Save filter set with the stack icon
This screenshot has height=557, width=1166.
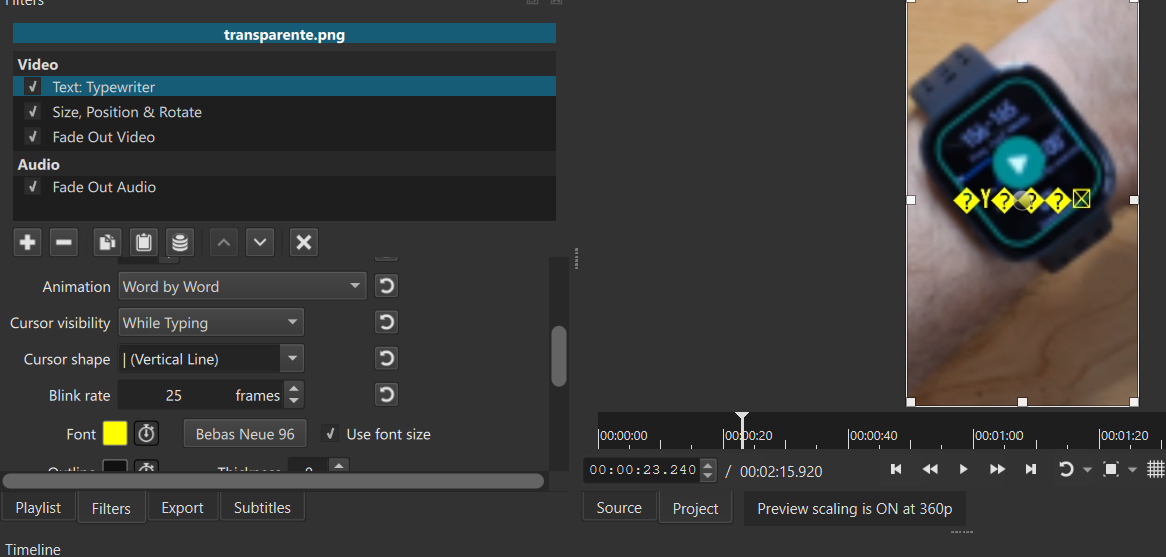pyautogui.click(x=180, y=242)
